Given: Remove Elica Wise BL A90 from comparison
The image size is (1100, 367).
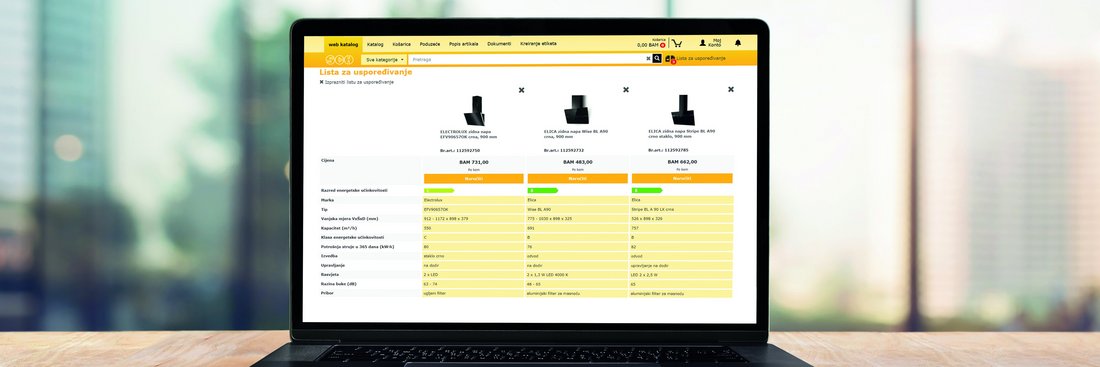Looking at the screenshot, I should tap(626, 90).
